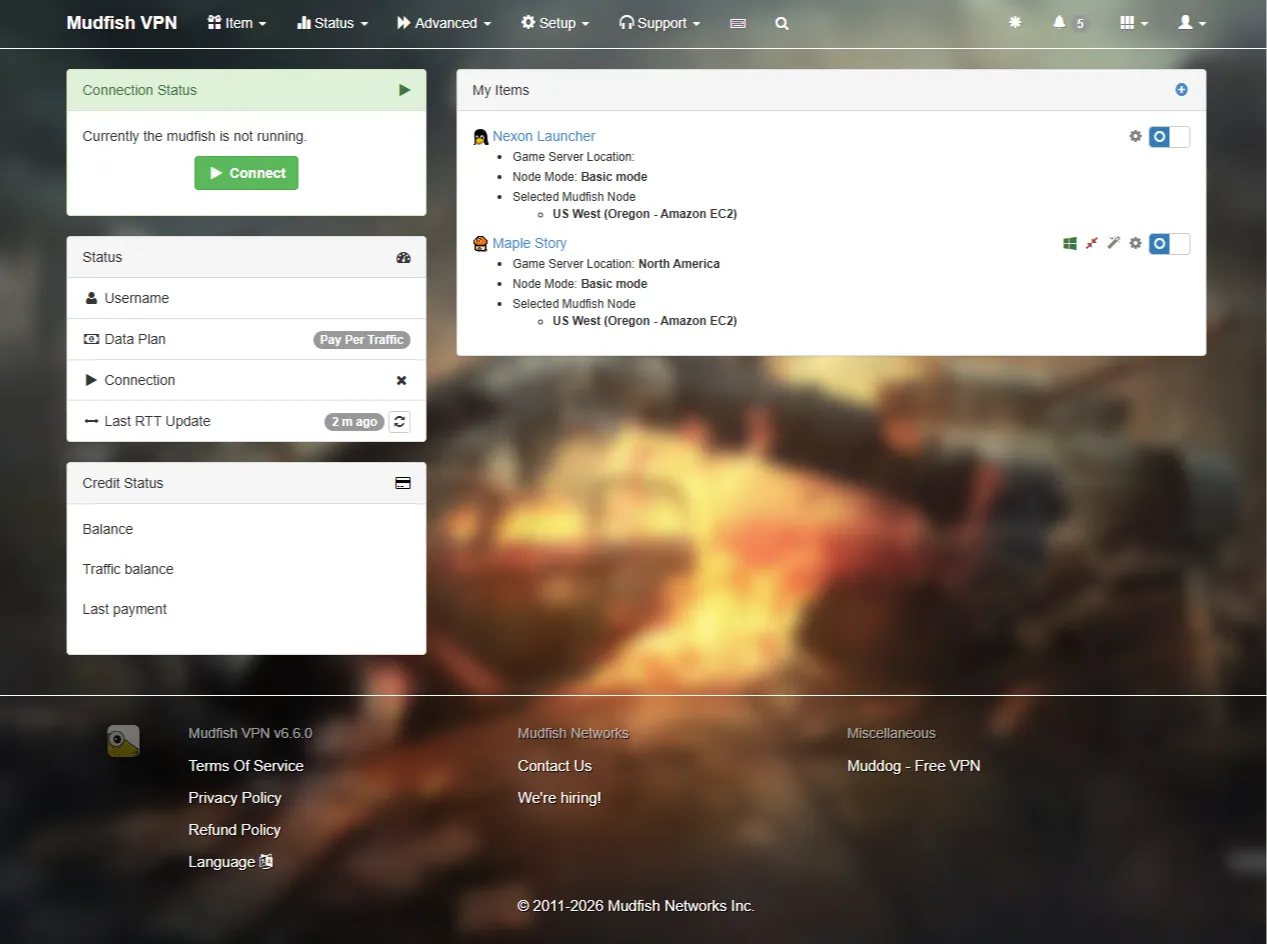Open the Nexon Launcher item link

point(544,136)
